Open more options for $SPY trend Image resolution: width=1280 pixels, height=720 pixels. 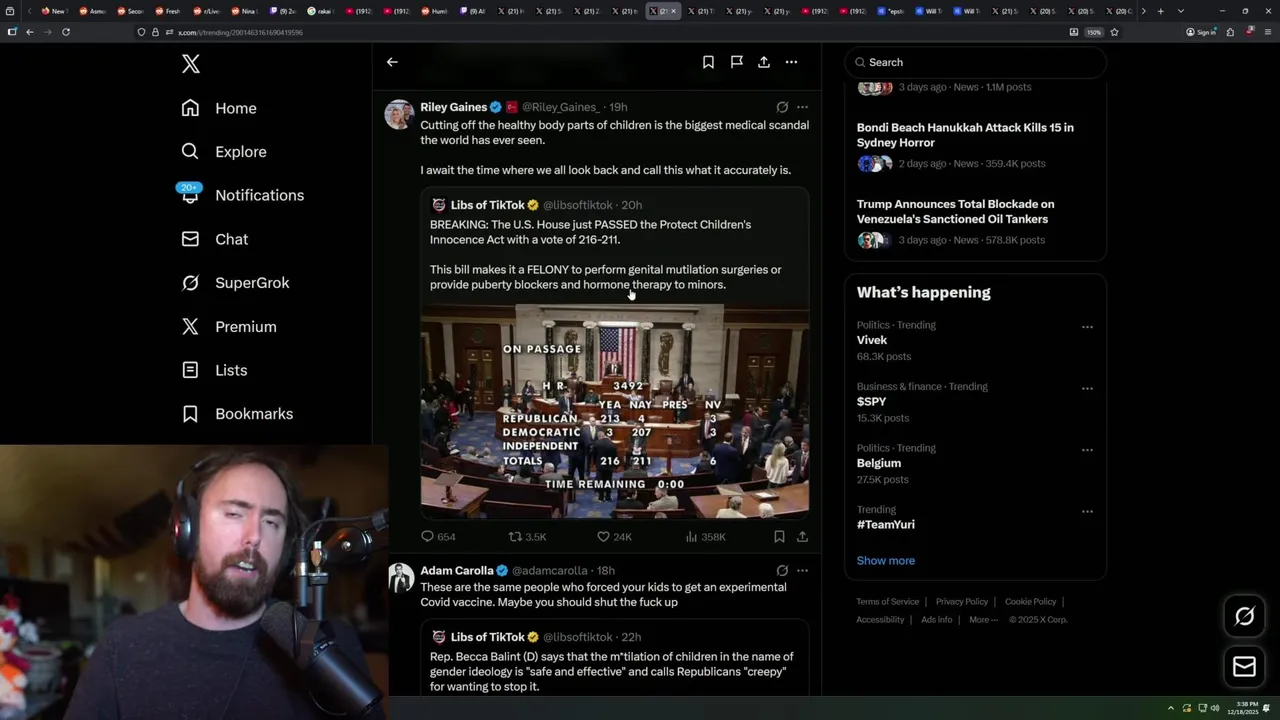click(x=1087, y=388)
